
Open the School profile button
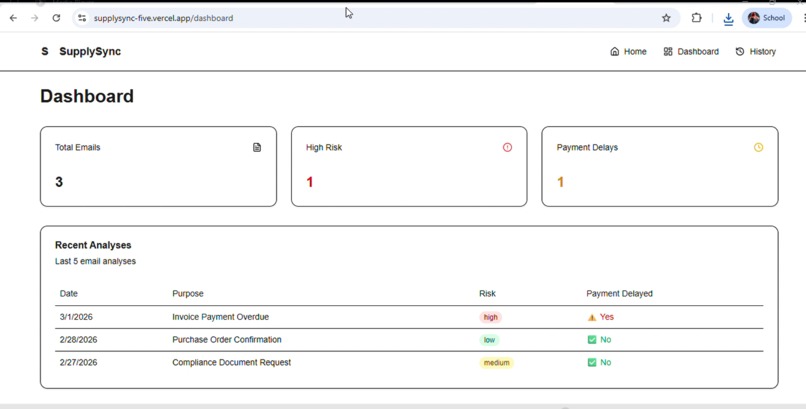click(766, 18)
